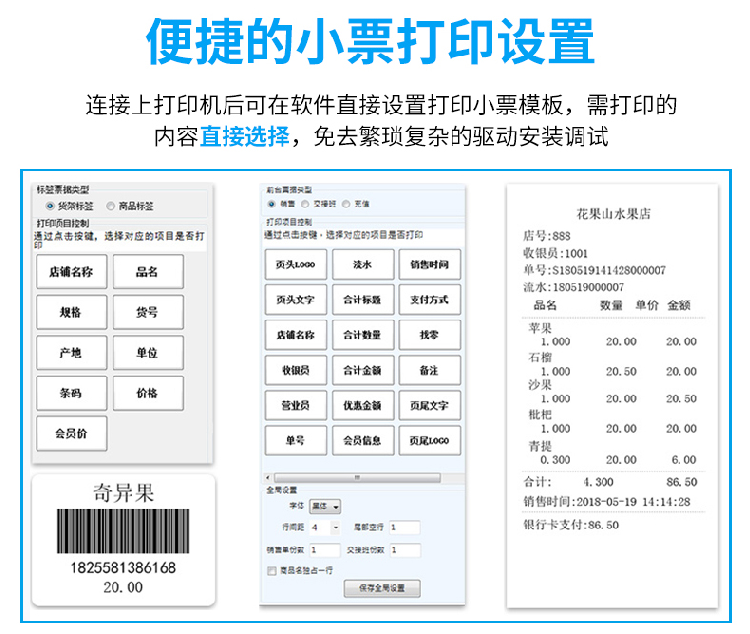Select the 商品标签 radio option

(x=111, y=206)
